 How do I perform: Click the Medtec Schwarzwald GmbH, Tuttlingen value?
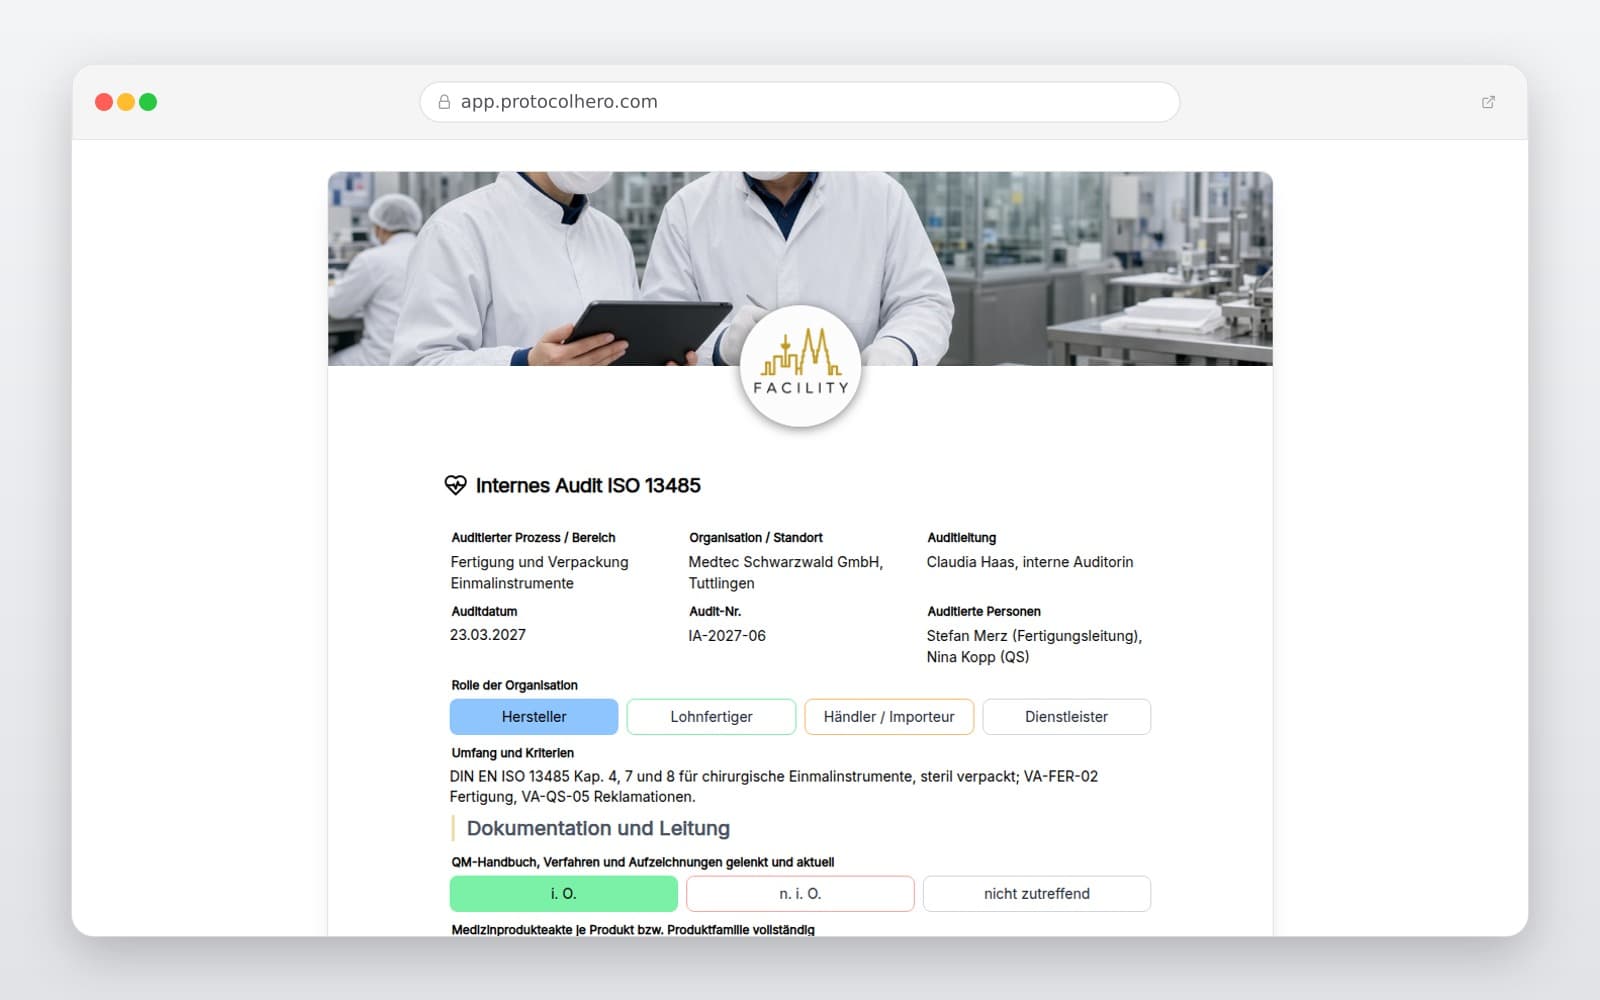tap(786, 572)
